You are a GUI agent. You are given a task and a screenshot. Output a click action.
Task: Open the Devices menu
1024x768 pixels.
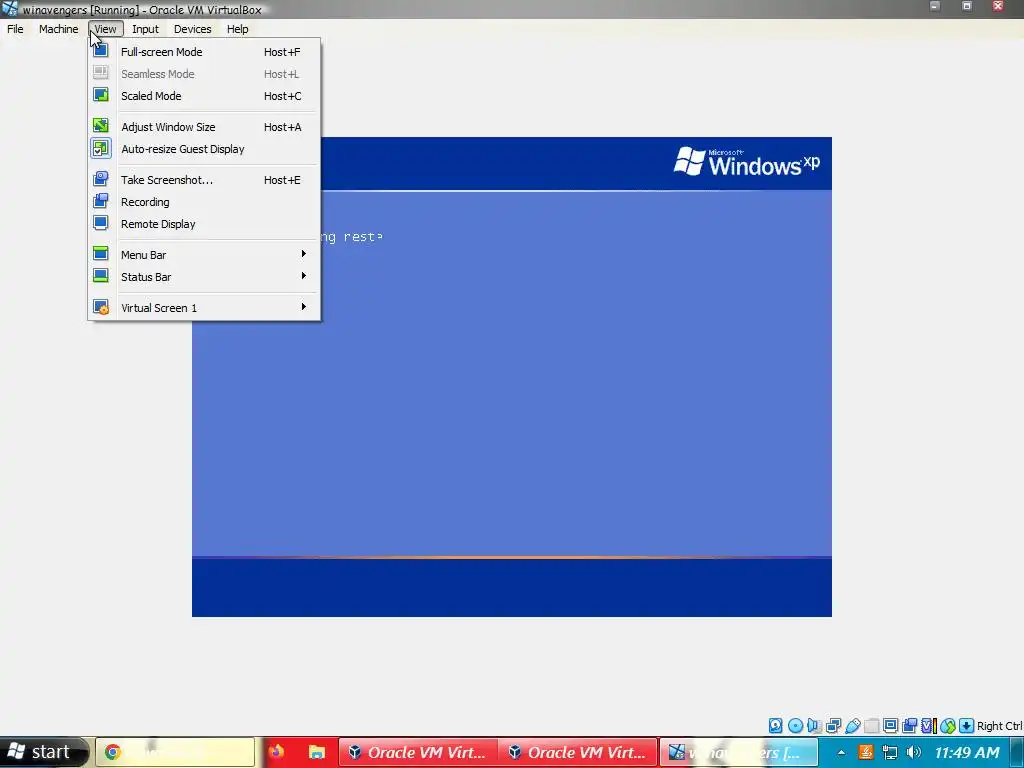pos(192,29)
